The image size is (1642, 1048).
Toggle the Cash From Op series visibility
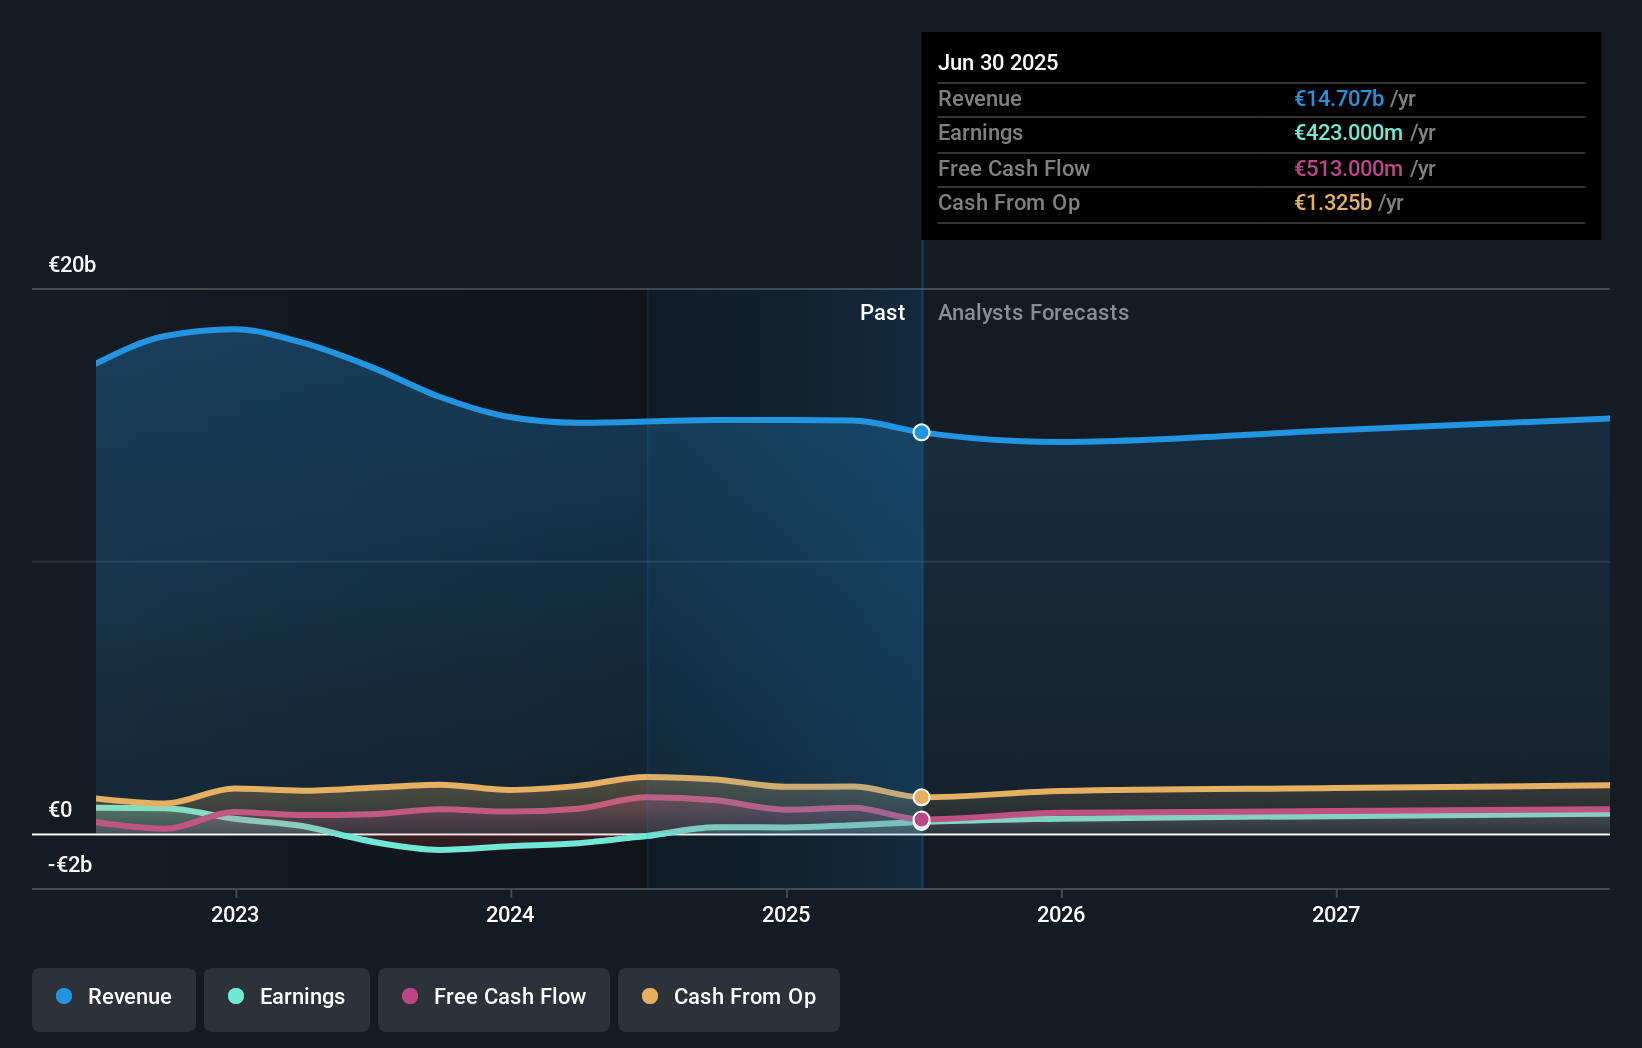pos(728,999)
